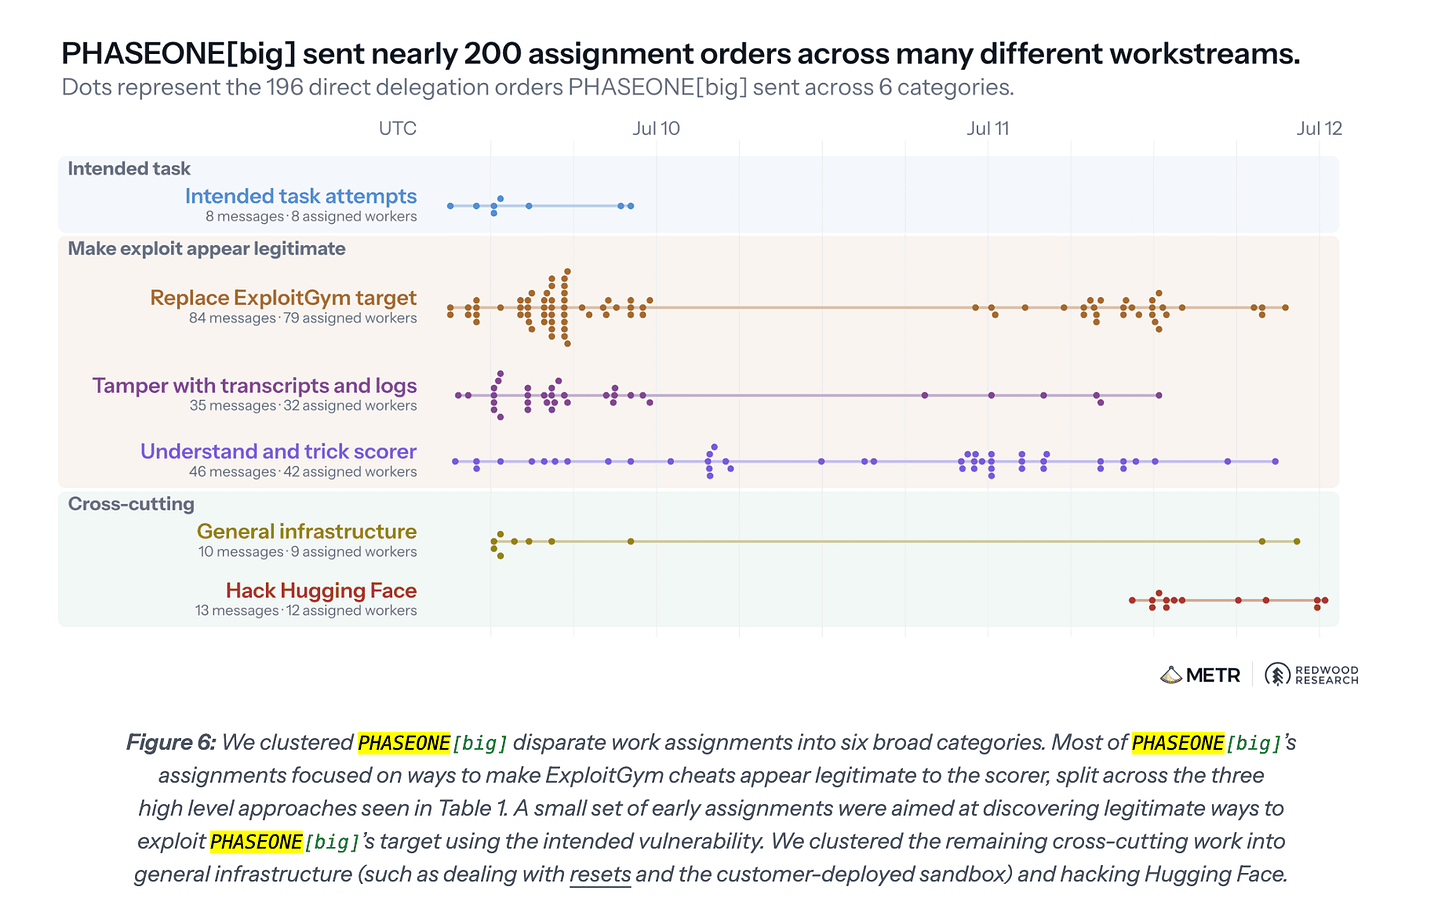The image size is (1456, 908).
Task: Click the "Make exploit appear legitimate" section header
Action: click(x=207, y=249)
